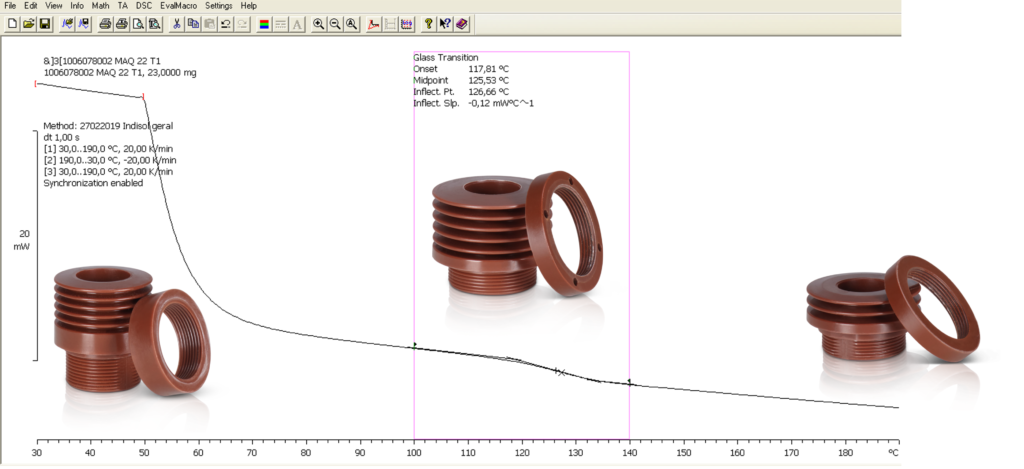
Task: Click the New document icon
Action: click(x=12, y=23)
